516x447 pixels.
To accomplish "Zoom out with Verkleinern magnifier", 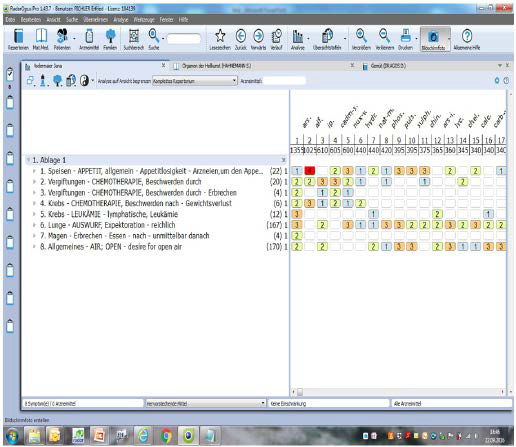I will 385,36.
